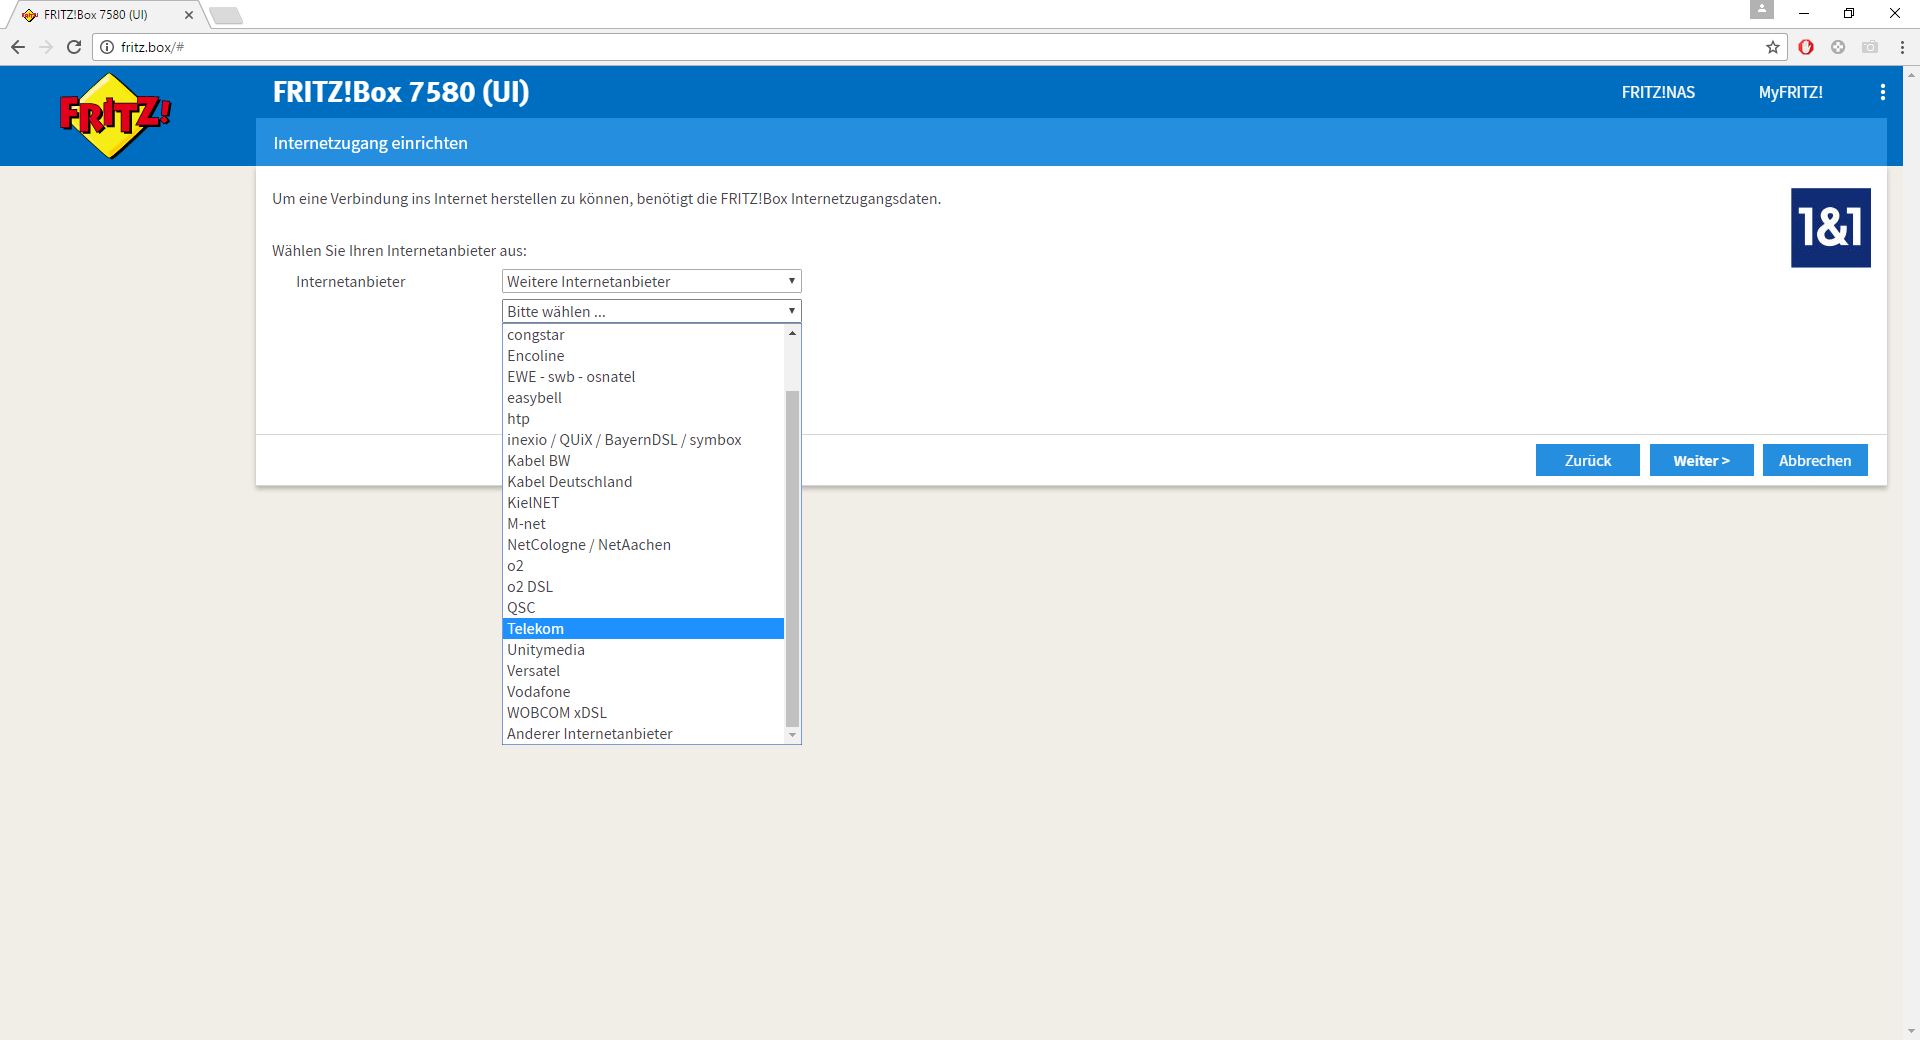This screenshot has width=1920, height=1040.
Task: Click the 1&1 provider logo
Action: pyautogui.click(x=1830, y=228)
